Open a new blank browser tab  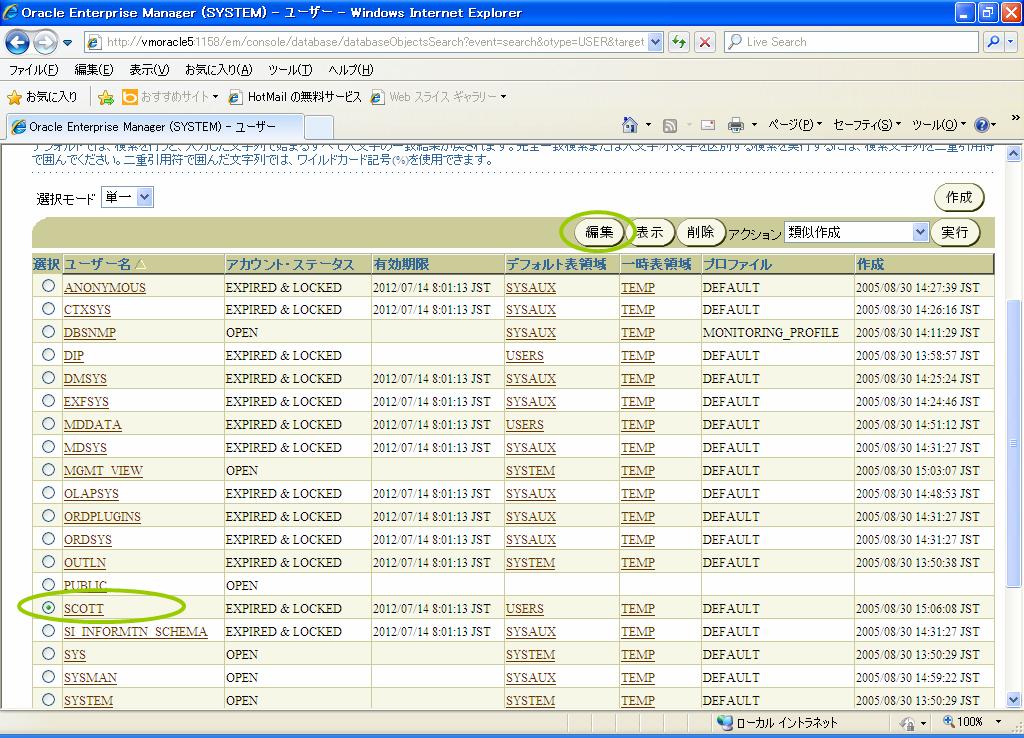(319, 127)
